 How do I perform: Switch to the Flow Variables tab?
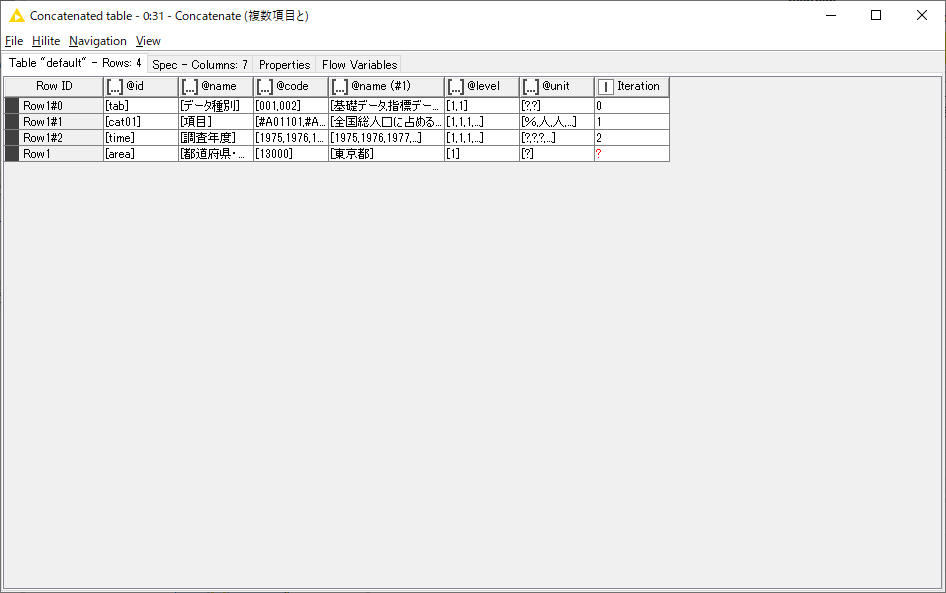click(360, 65)
